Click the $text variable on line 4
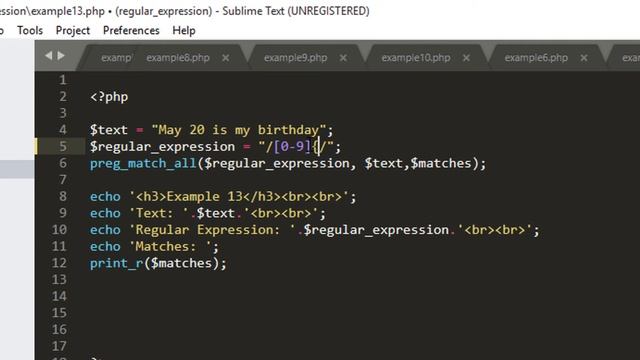This screenshot has height=360, width=640. click(x=109, y=130)
